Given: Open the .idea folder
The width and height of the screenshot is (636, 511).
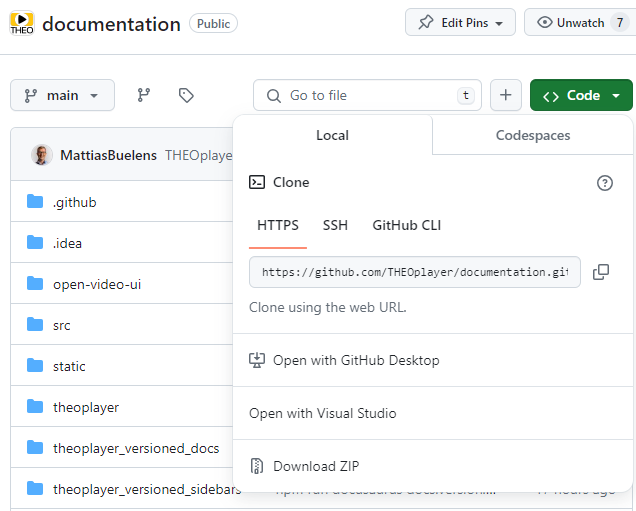Looking at the screenshot, I should point(67,243).
